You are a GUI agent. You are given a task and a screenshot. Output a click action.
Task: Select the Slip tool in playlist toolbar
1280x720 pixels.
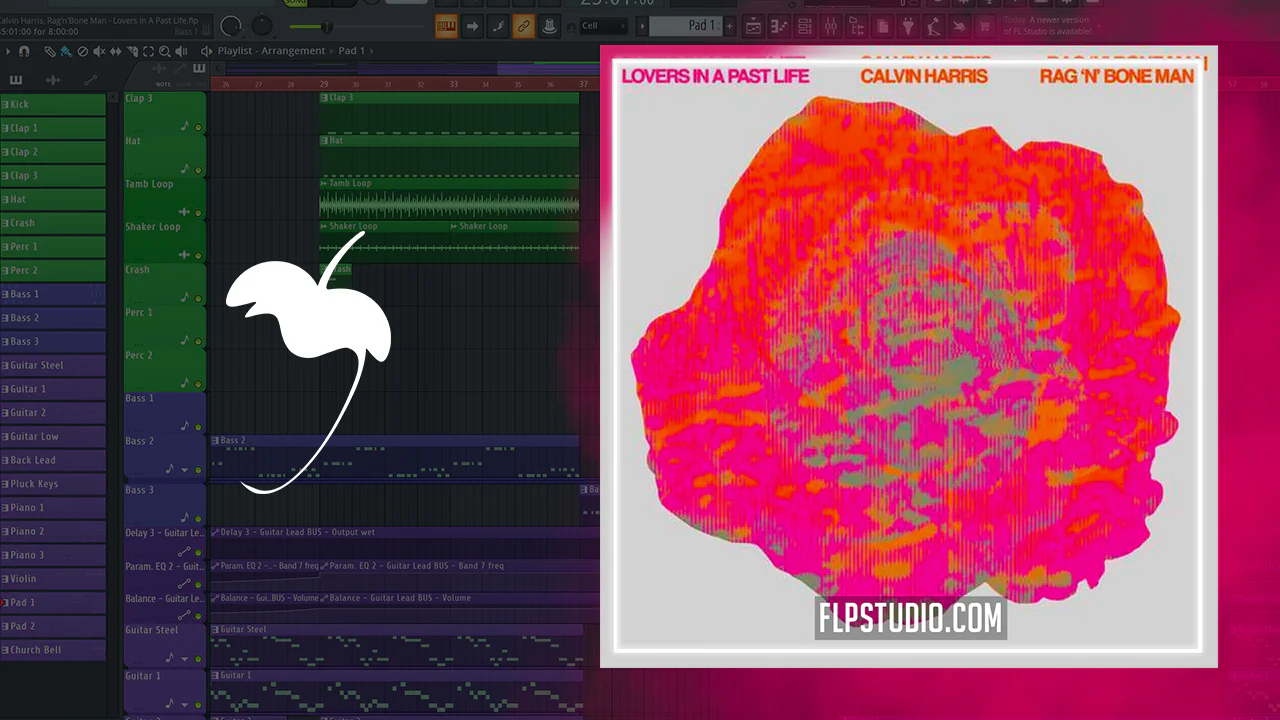coord(116,51)
